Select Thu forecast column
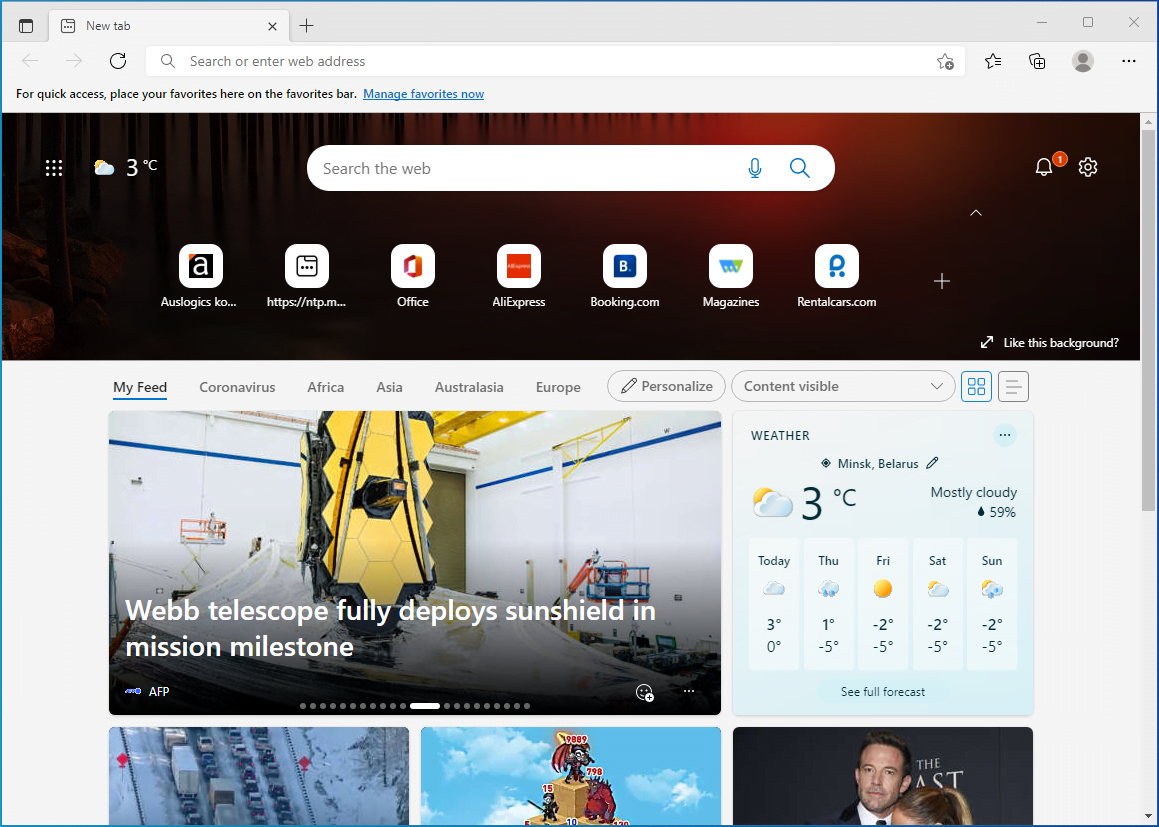 (x=829, y=604)
